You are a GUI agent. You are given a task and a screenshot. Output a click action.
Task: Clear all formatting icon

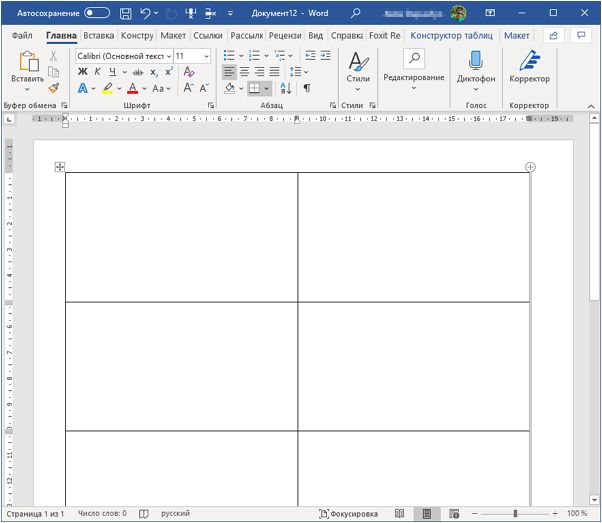[189, 71]
